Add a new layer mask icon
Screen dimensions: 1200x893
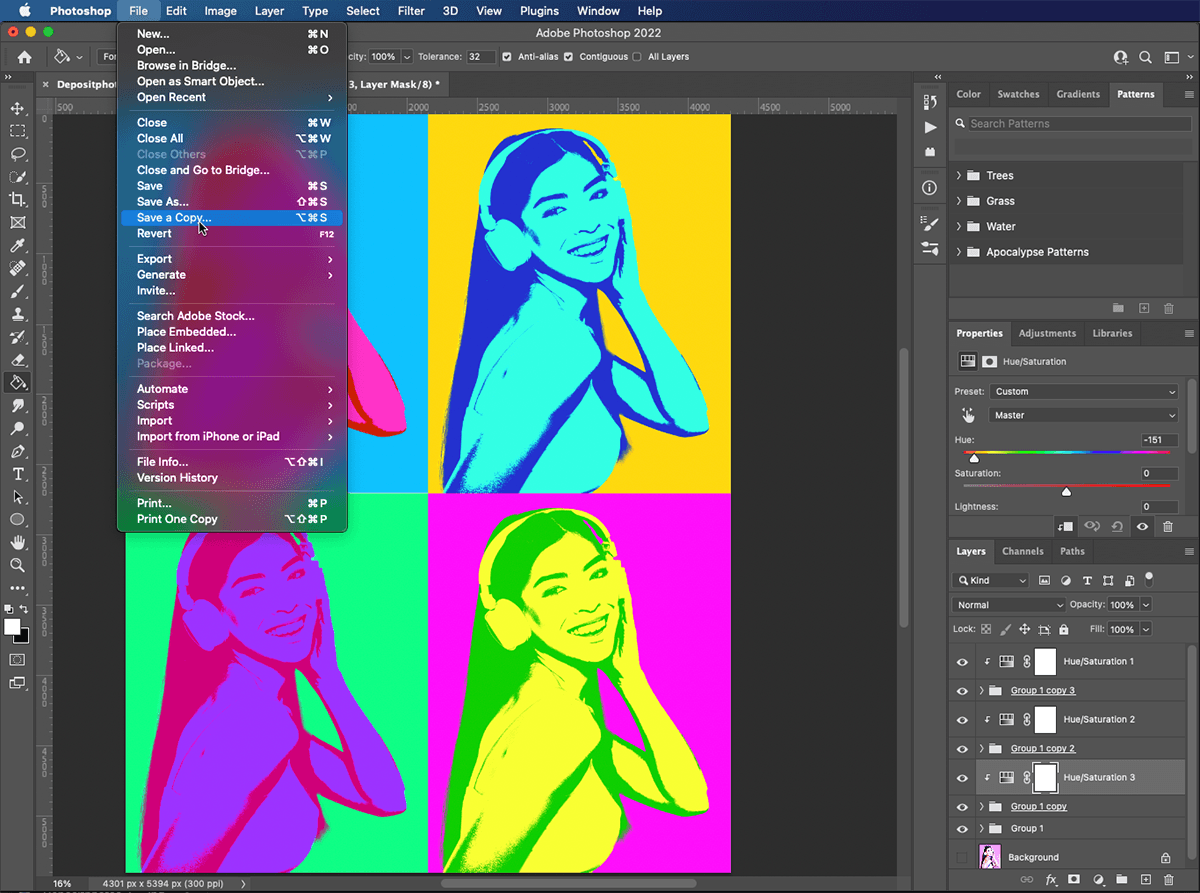pos(1073,877)
